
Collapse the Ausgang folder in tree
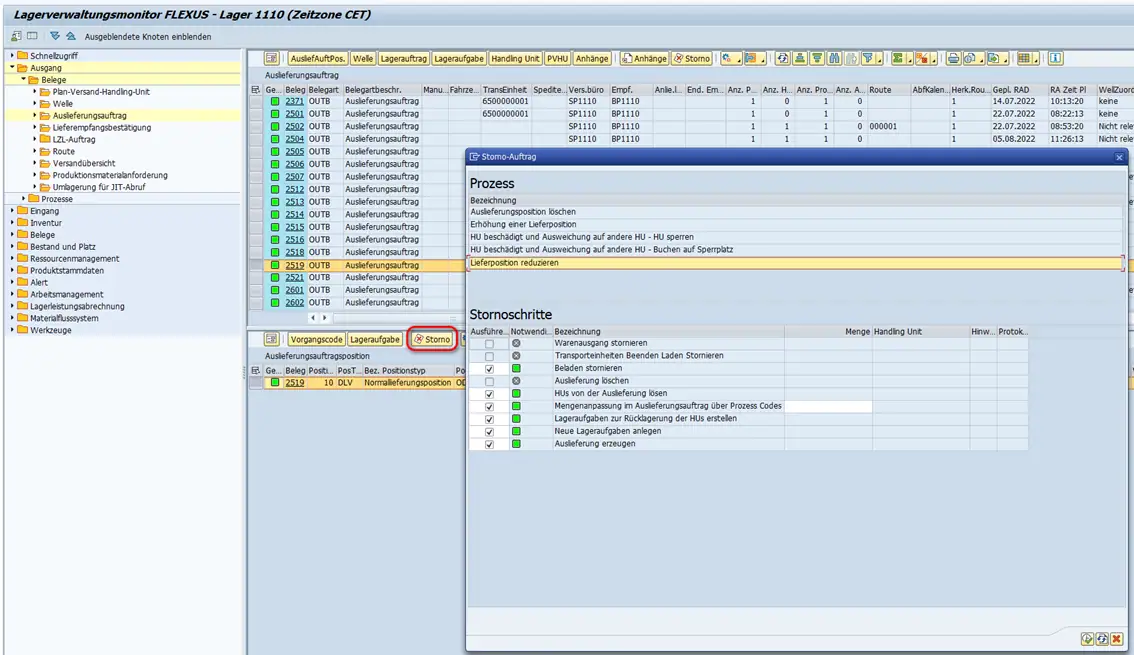pos(12,68)
